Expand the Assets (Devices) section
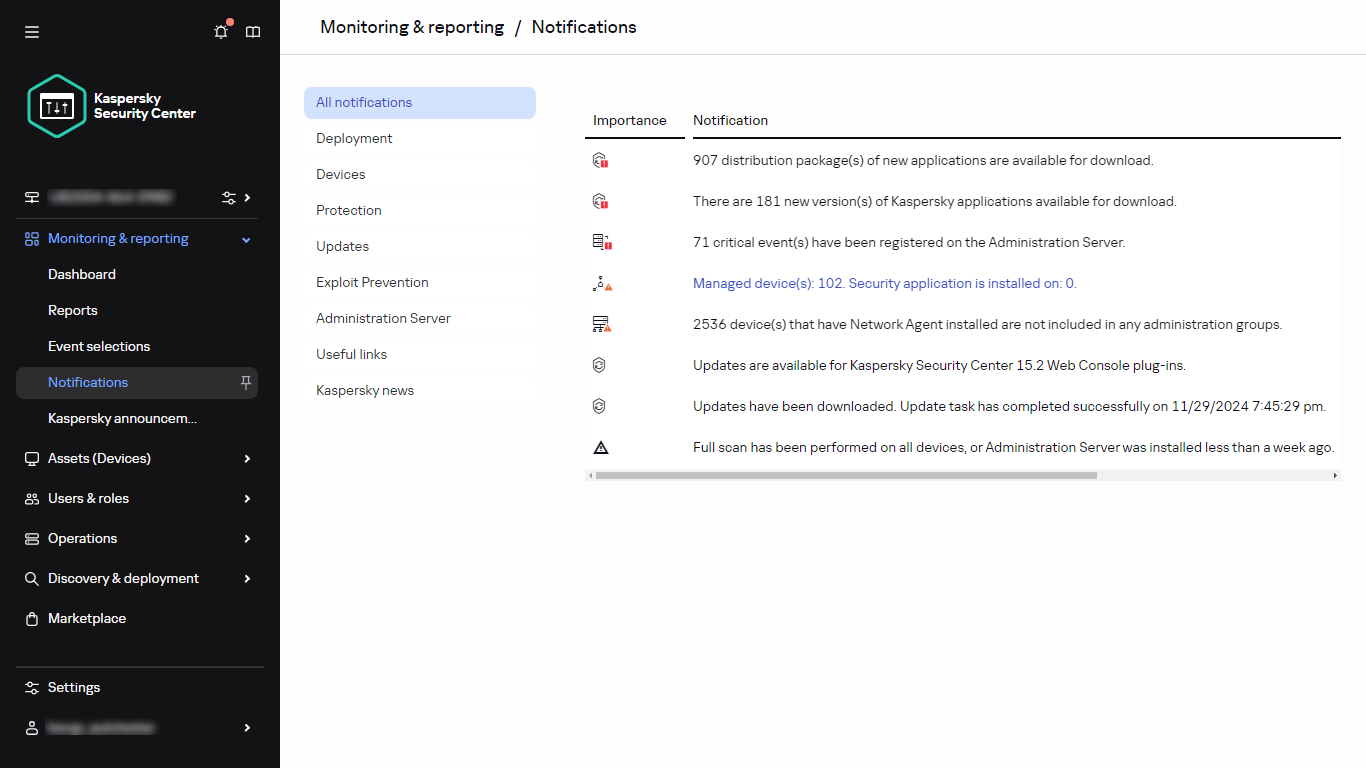This screenshot has height=768, width=1366. click(x=246, y=458)
